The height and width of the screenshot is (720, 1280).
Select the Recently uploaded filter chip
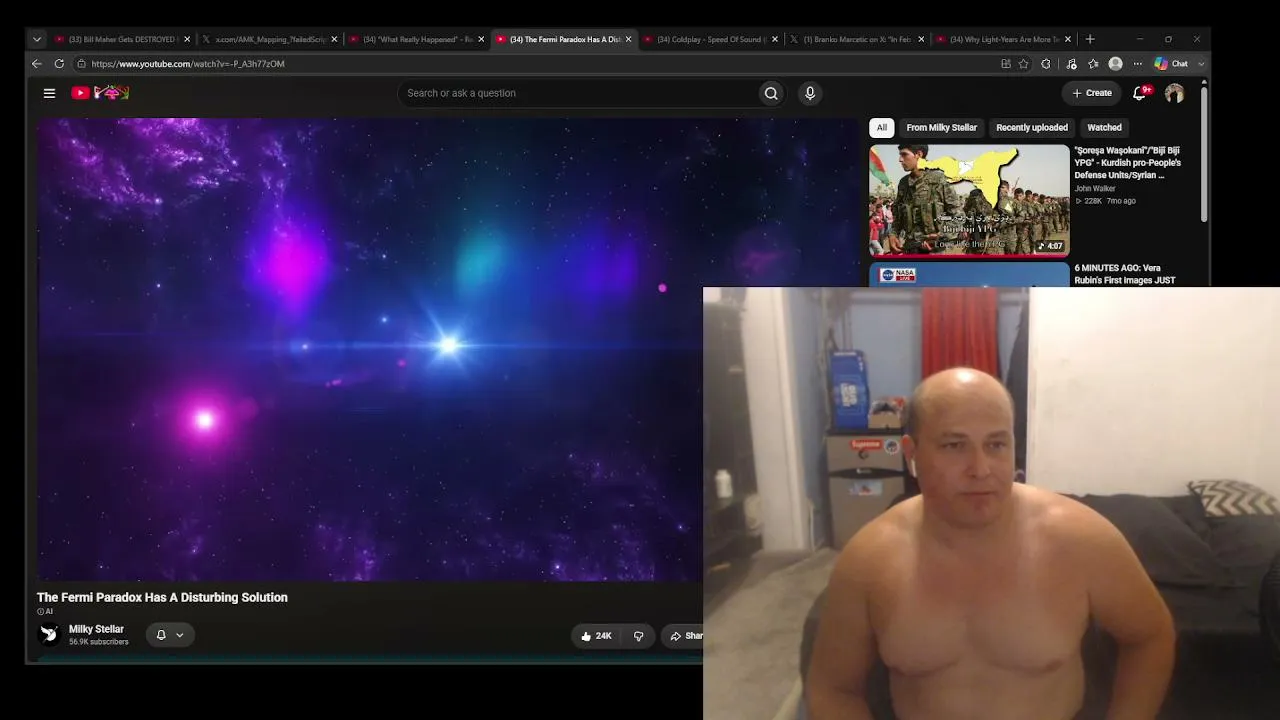point(1032,128)
